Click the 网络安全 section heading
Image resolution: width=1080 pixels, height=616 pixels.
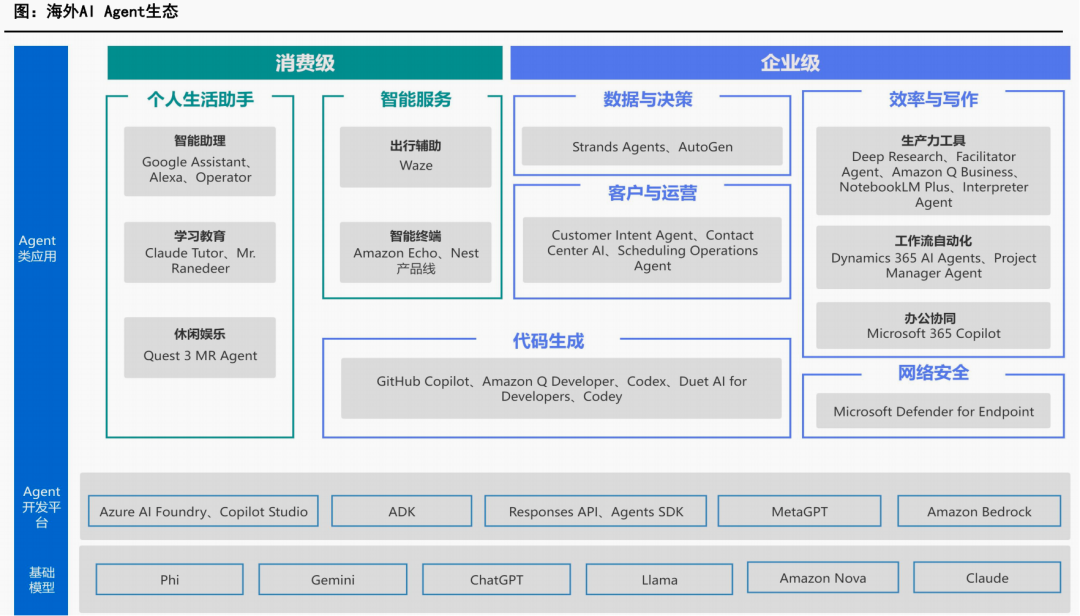[933, 373]
